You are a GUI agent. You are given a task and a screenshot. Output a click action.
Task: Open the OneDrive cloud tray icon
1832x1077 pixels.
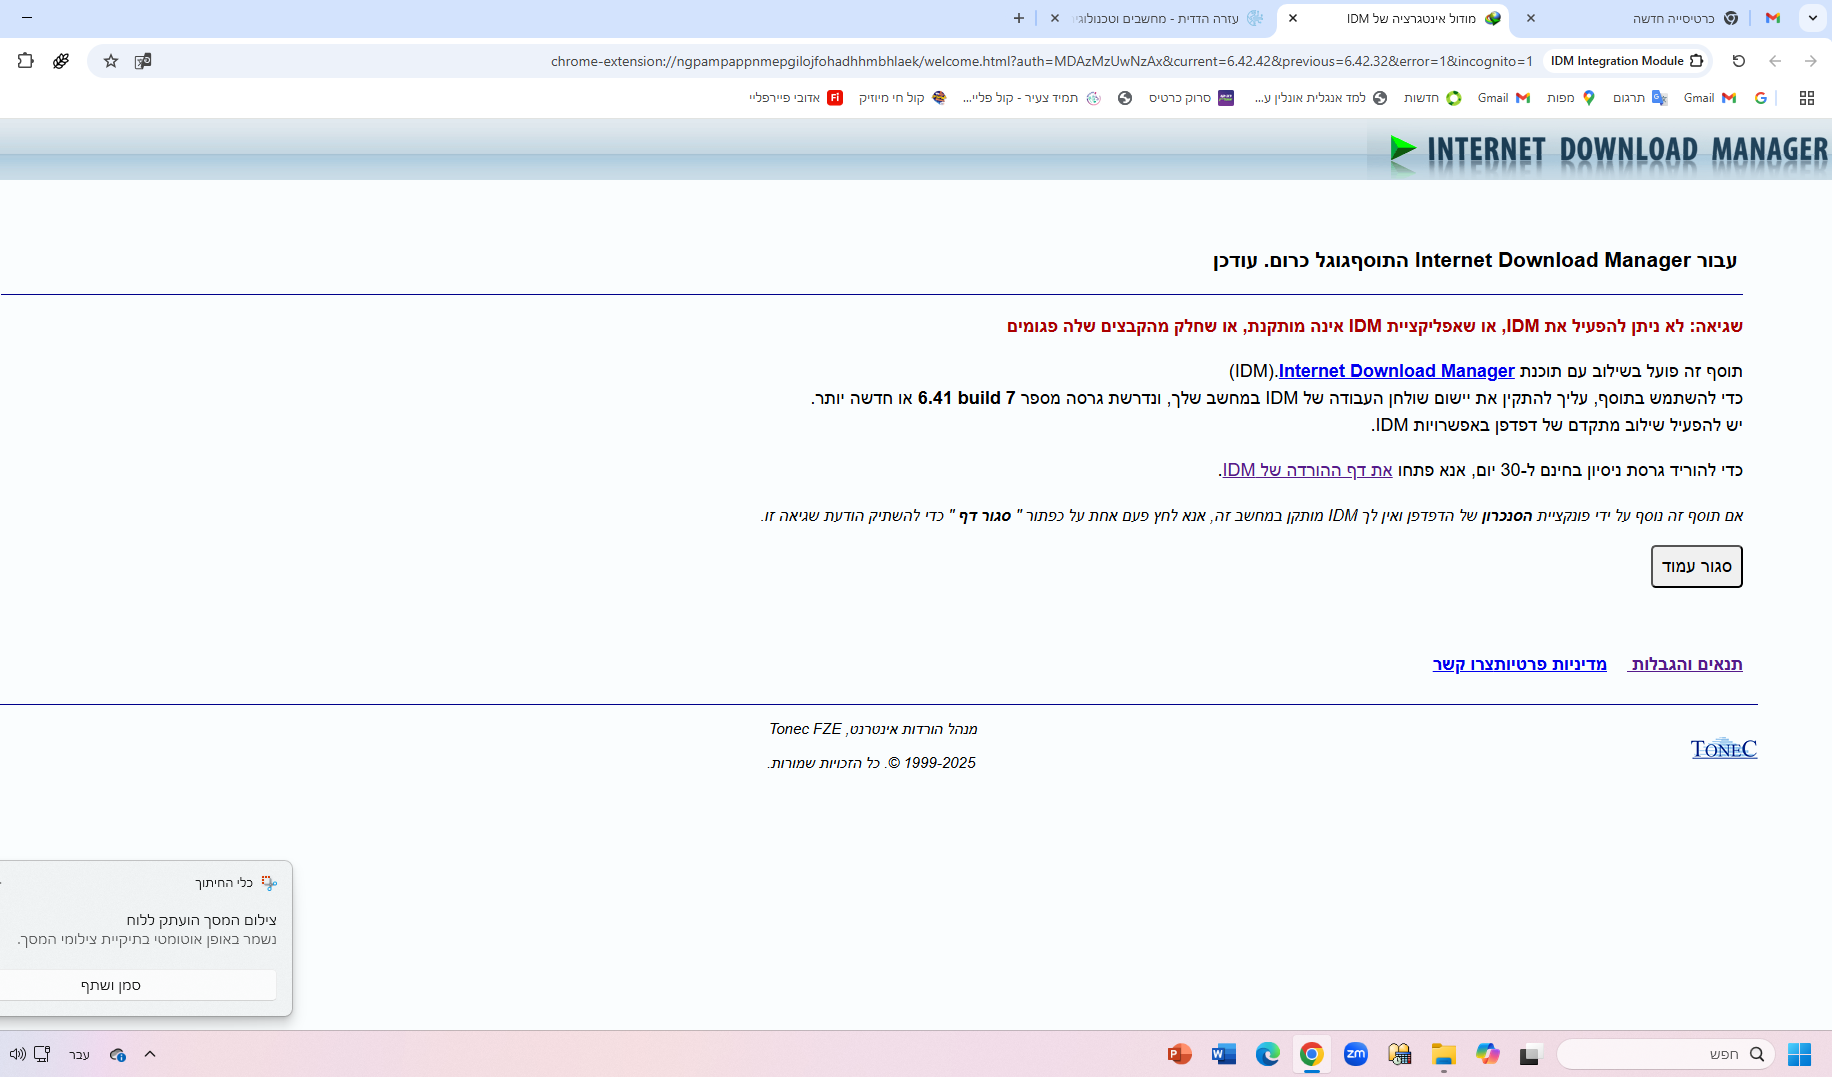click(117, 1054)
